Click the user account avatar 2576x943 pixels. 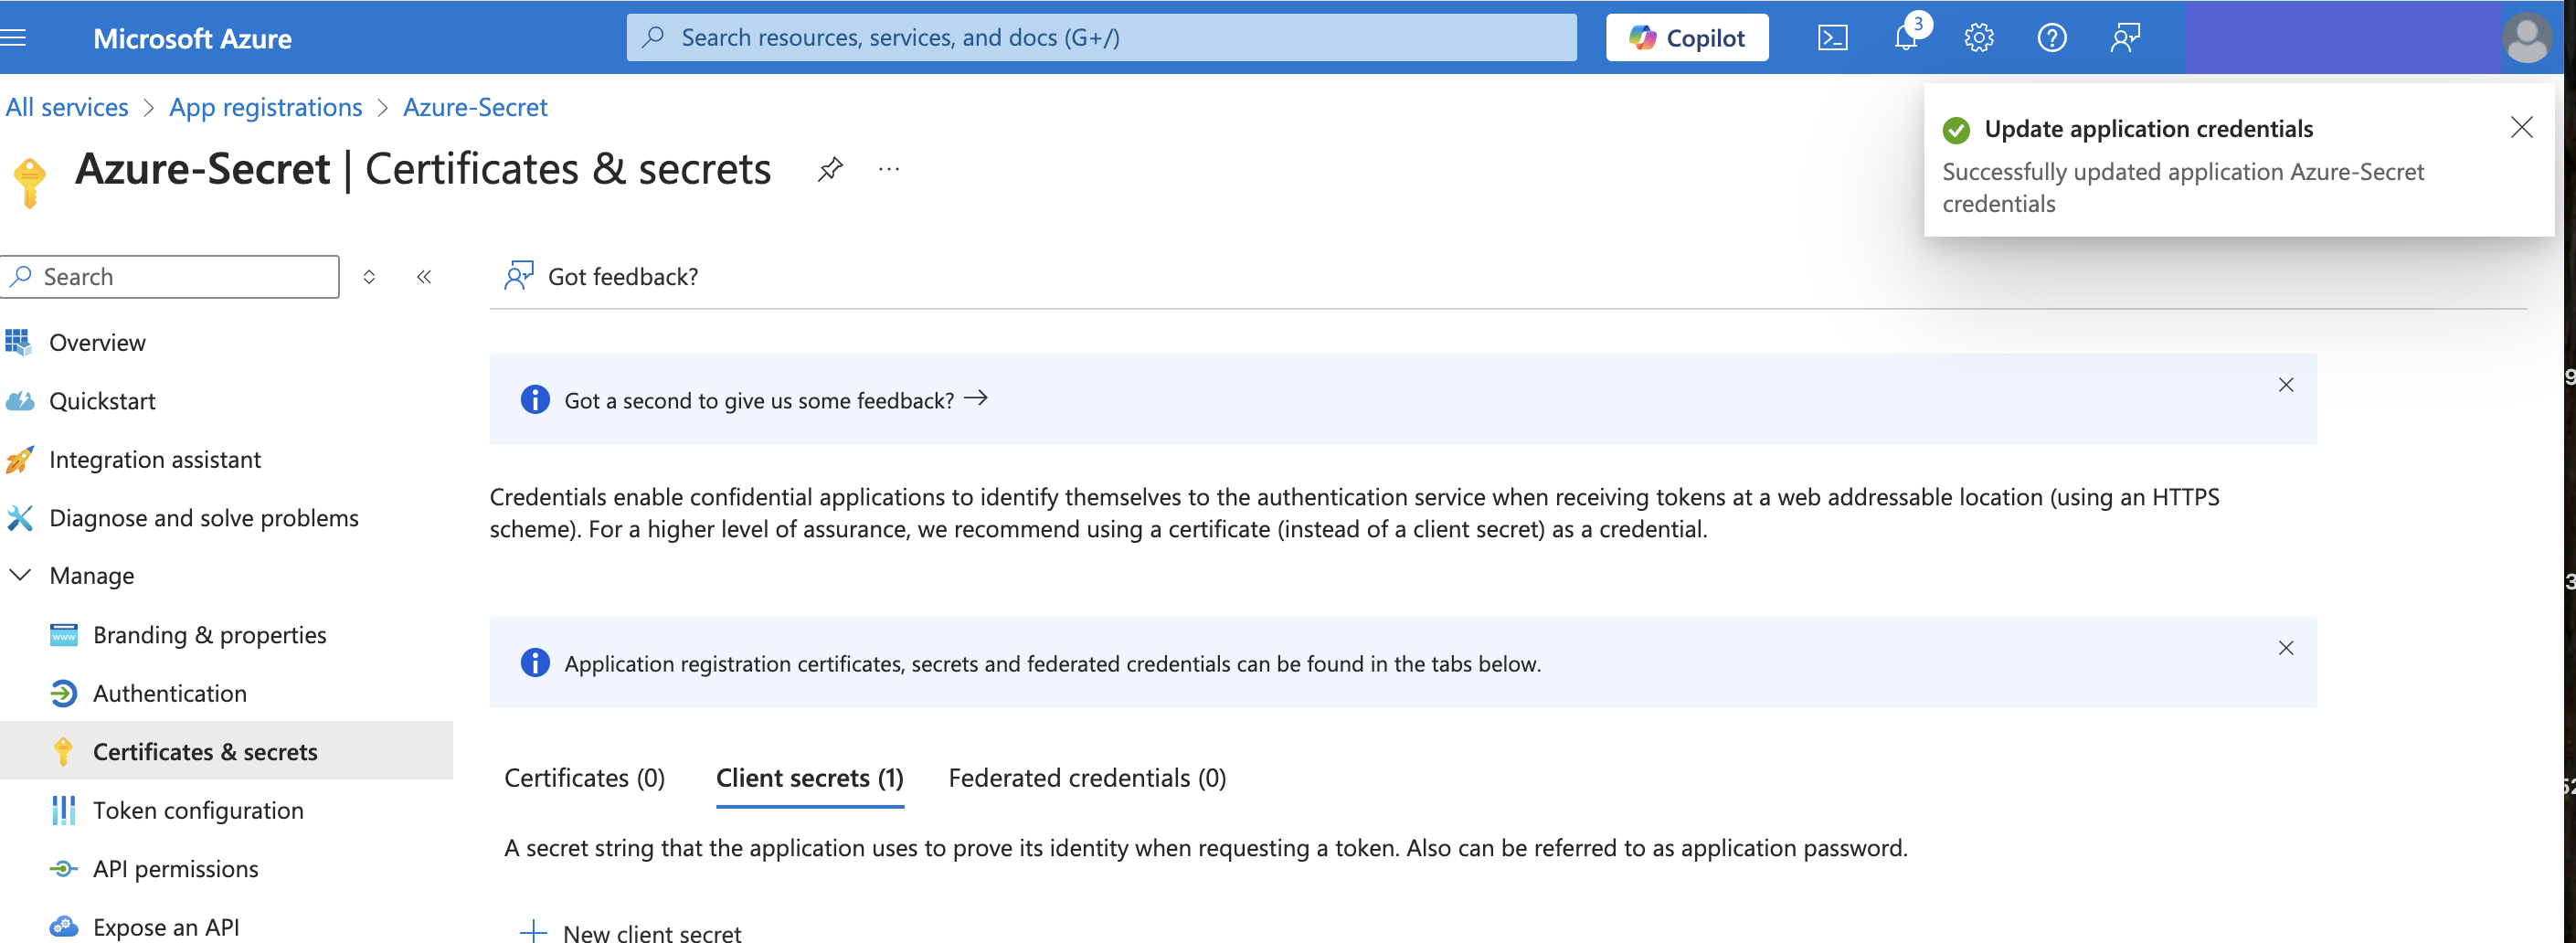click(x=2526, y=38)
